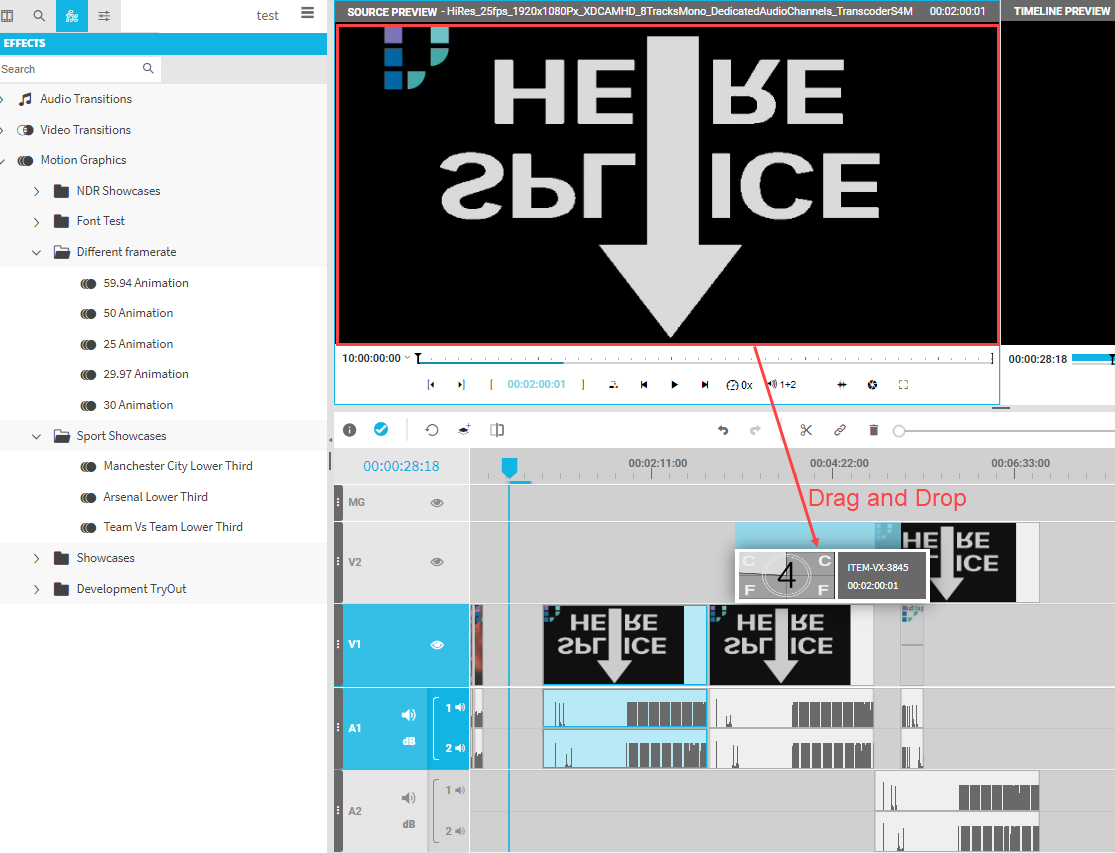Open the effects panel tab icon

(x=71, y=16)
